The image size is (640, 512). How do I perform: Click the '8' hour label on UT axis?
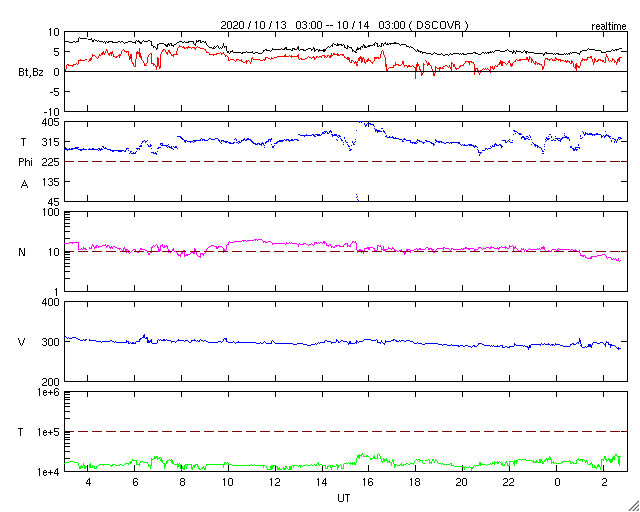pos(182,483)
